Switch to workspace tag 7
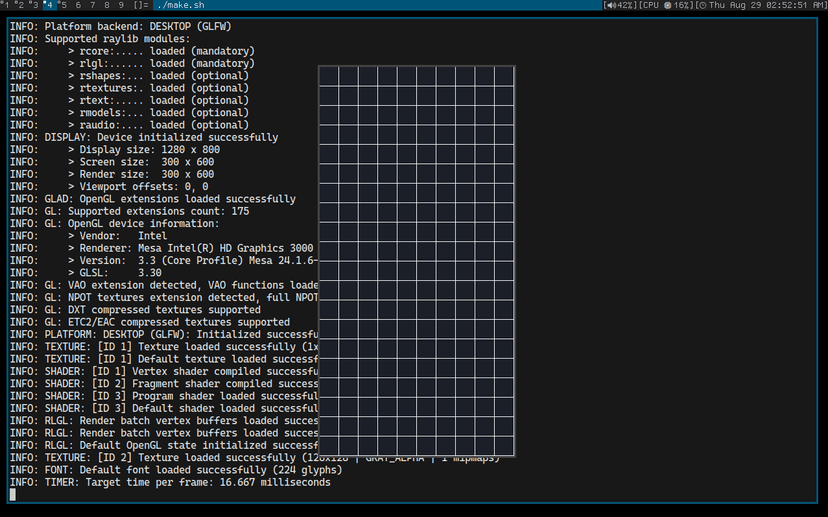This screenshot has width=828, height=517. (93, 5)
